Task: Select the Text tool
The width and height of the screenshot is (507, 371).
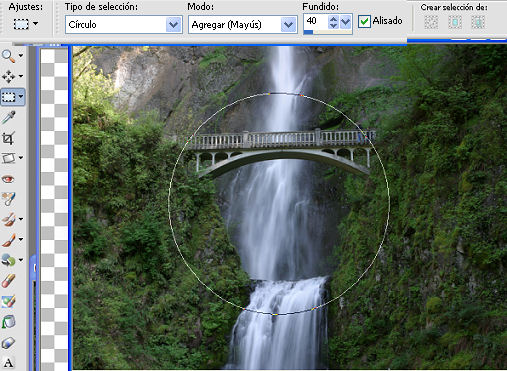Action: (x=8, y=363)
